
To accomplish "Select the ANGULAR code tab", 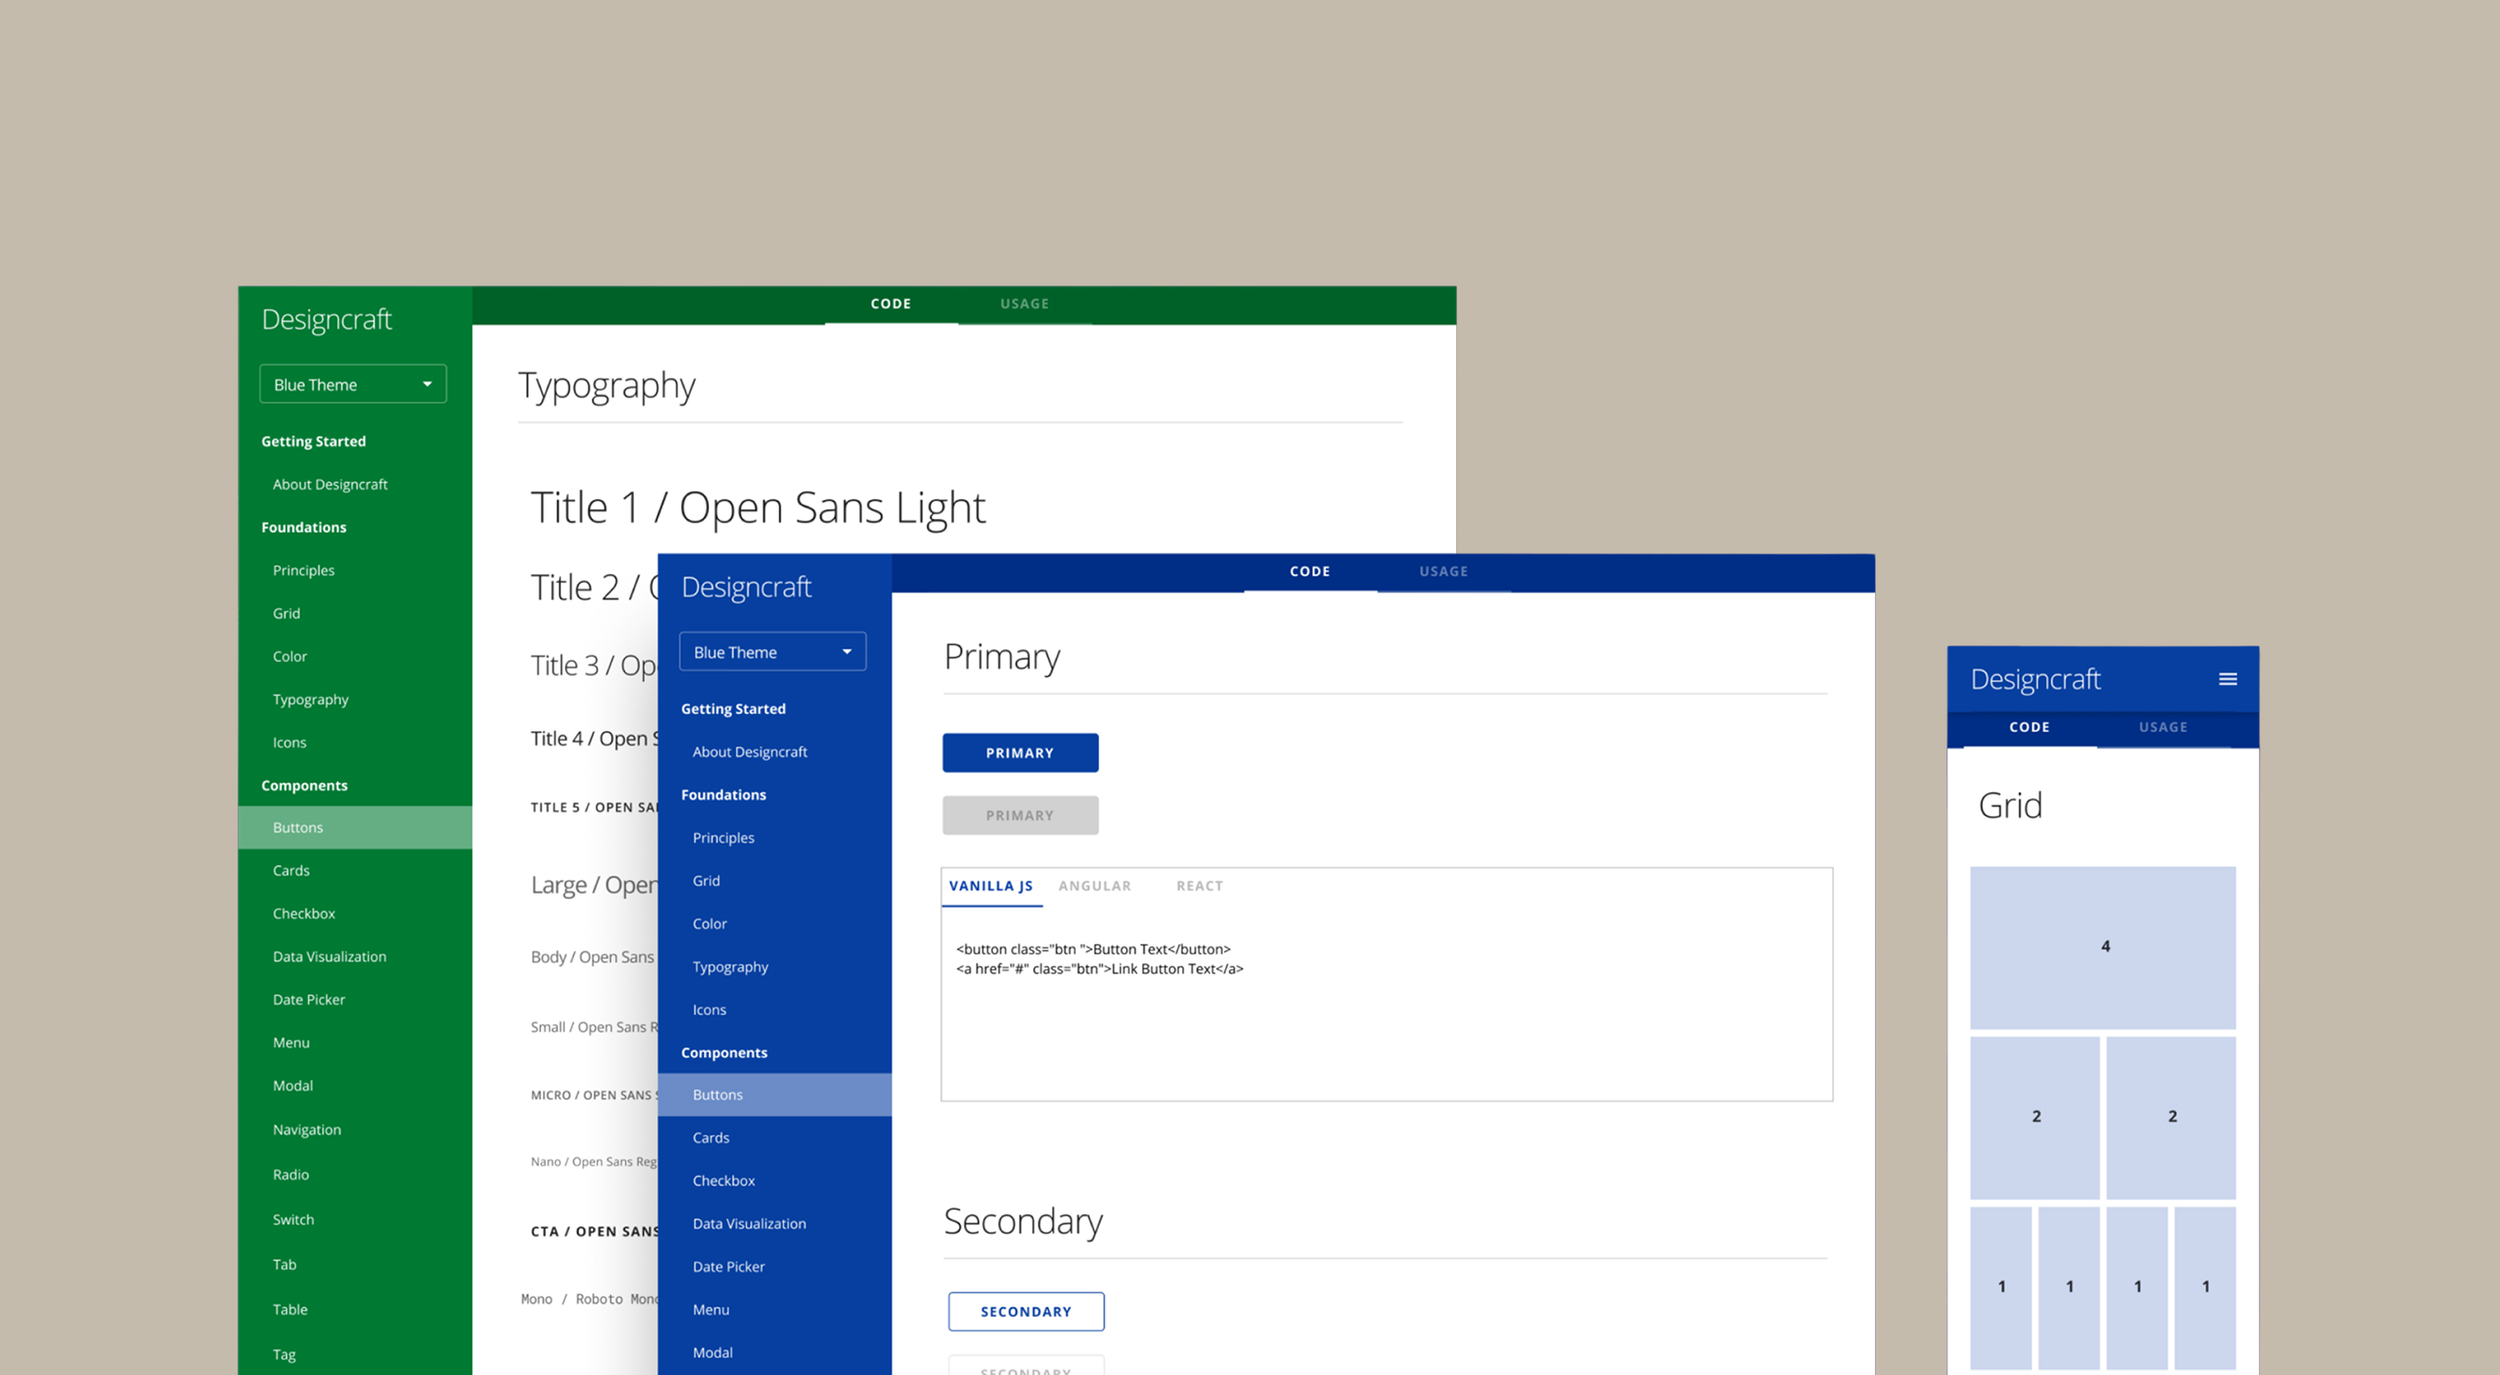I will (x=1095, y=886).
